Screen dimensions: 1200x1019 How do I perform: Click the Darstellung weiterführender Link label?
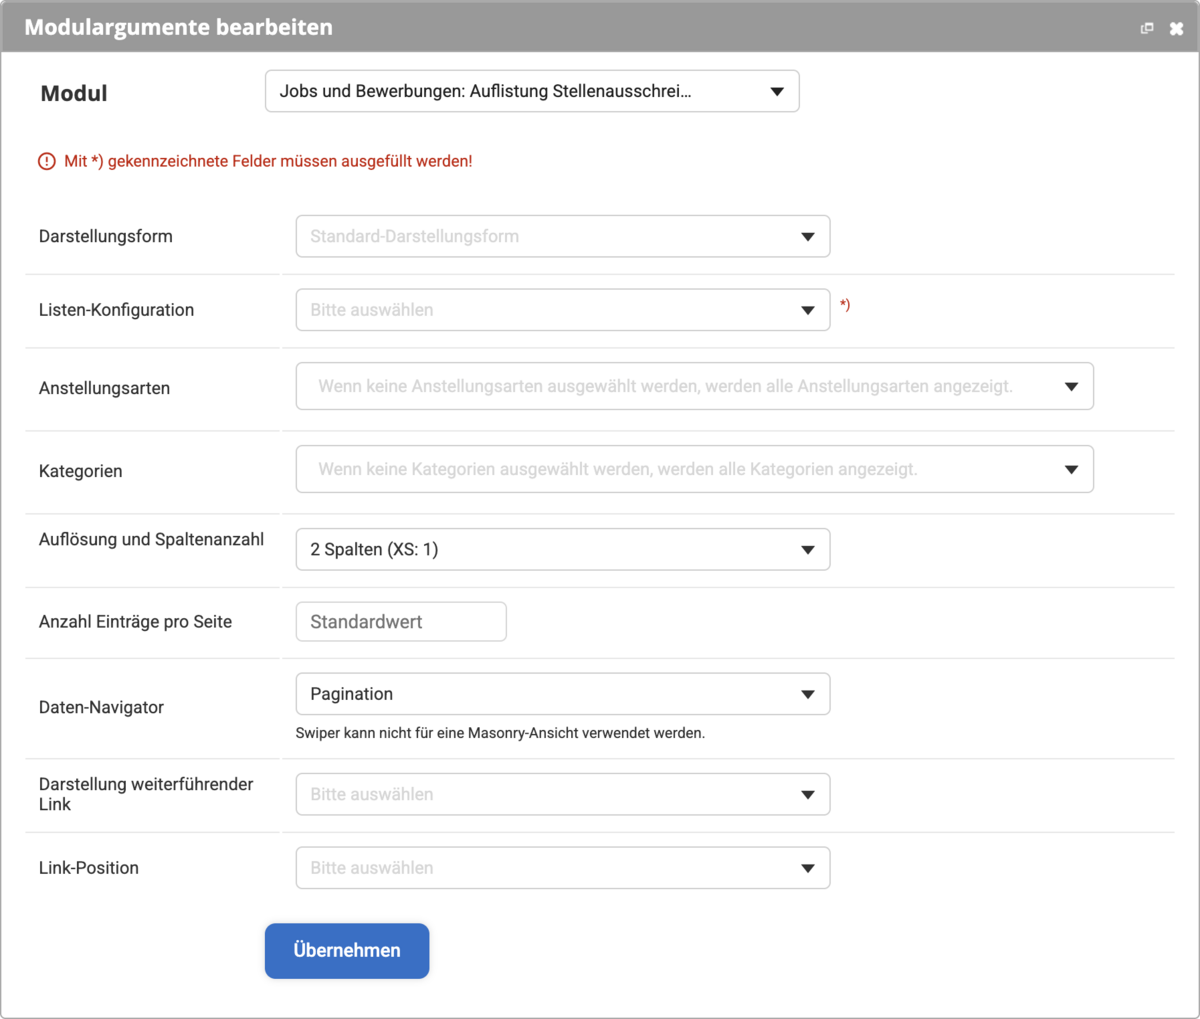point(146,794)
